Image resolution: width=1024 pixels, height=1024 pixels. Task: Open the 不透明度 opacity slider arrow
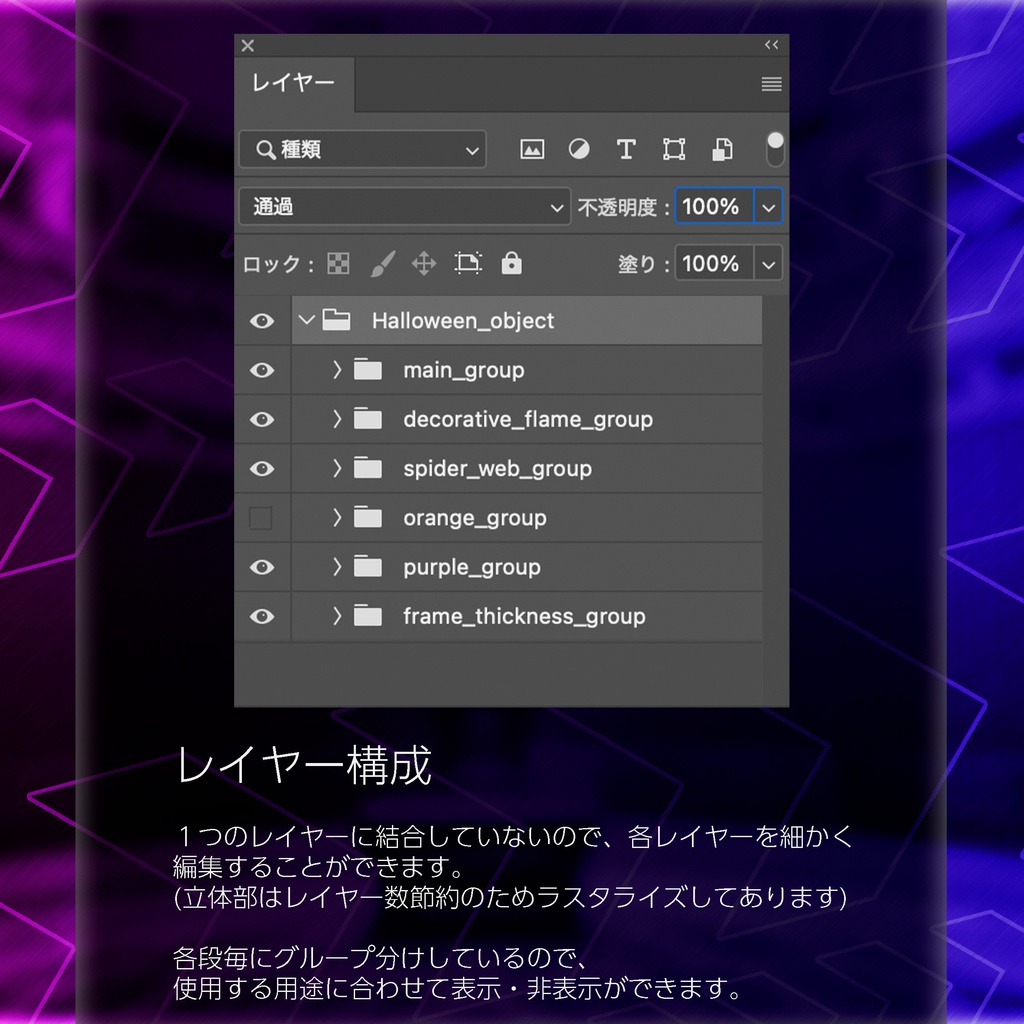tap(769, 207)
